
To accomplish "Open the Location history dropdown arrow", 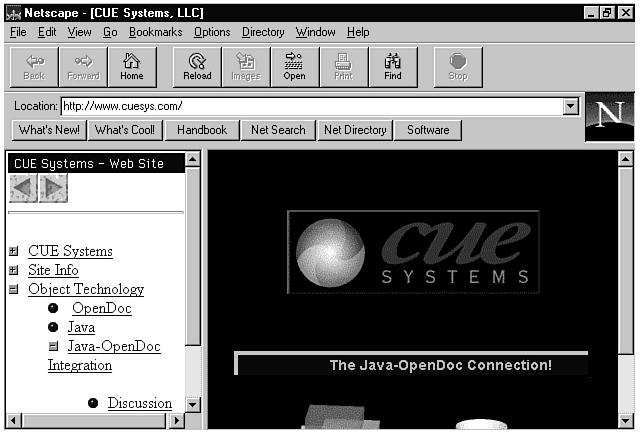I will coord(571,106).
